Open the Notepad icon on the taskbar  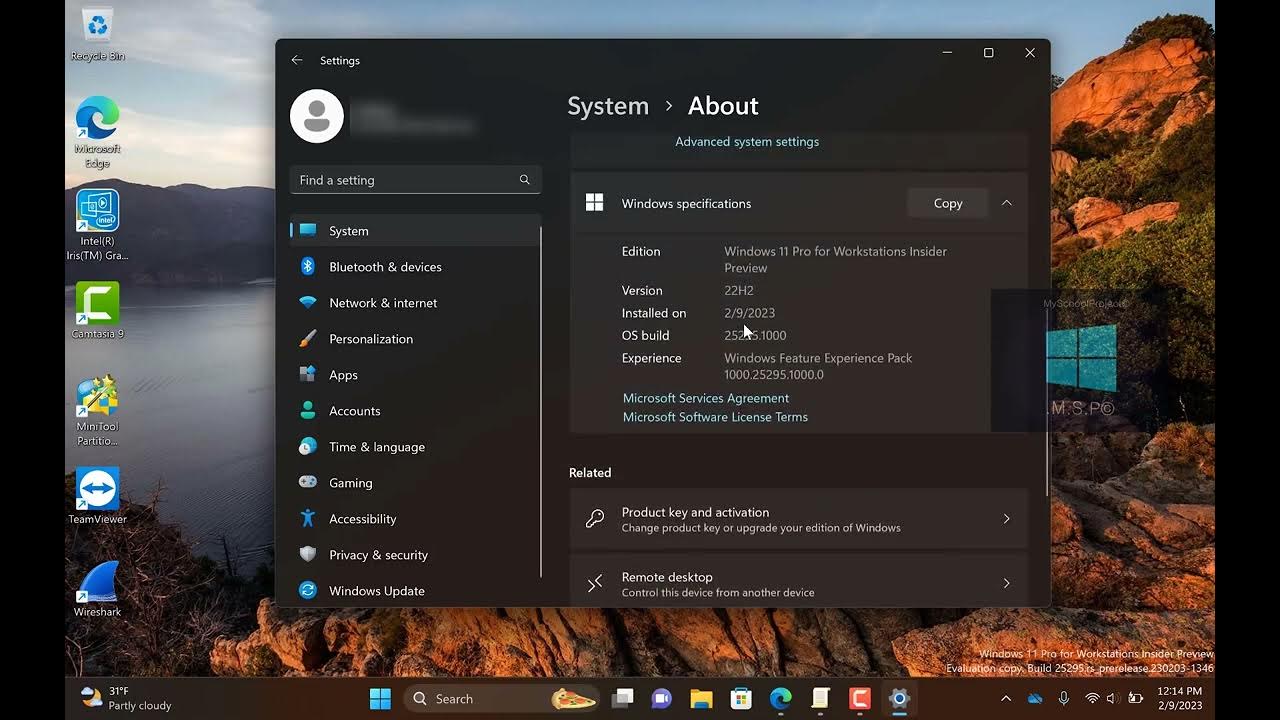[x=820, y=699]
